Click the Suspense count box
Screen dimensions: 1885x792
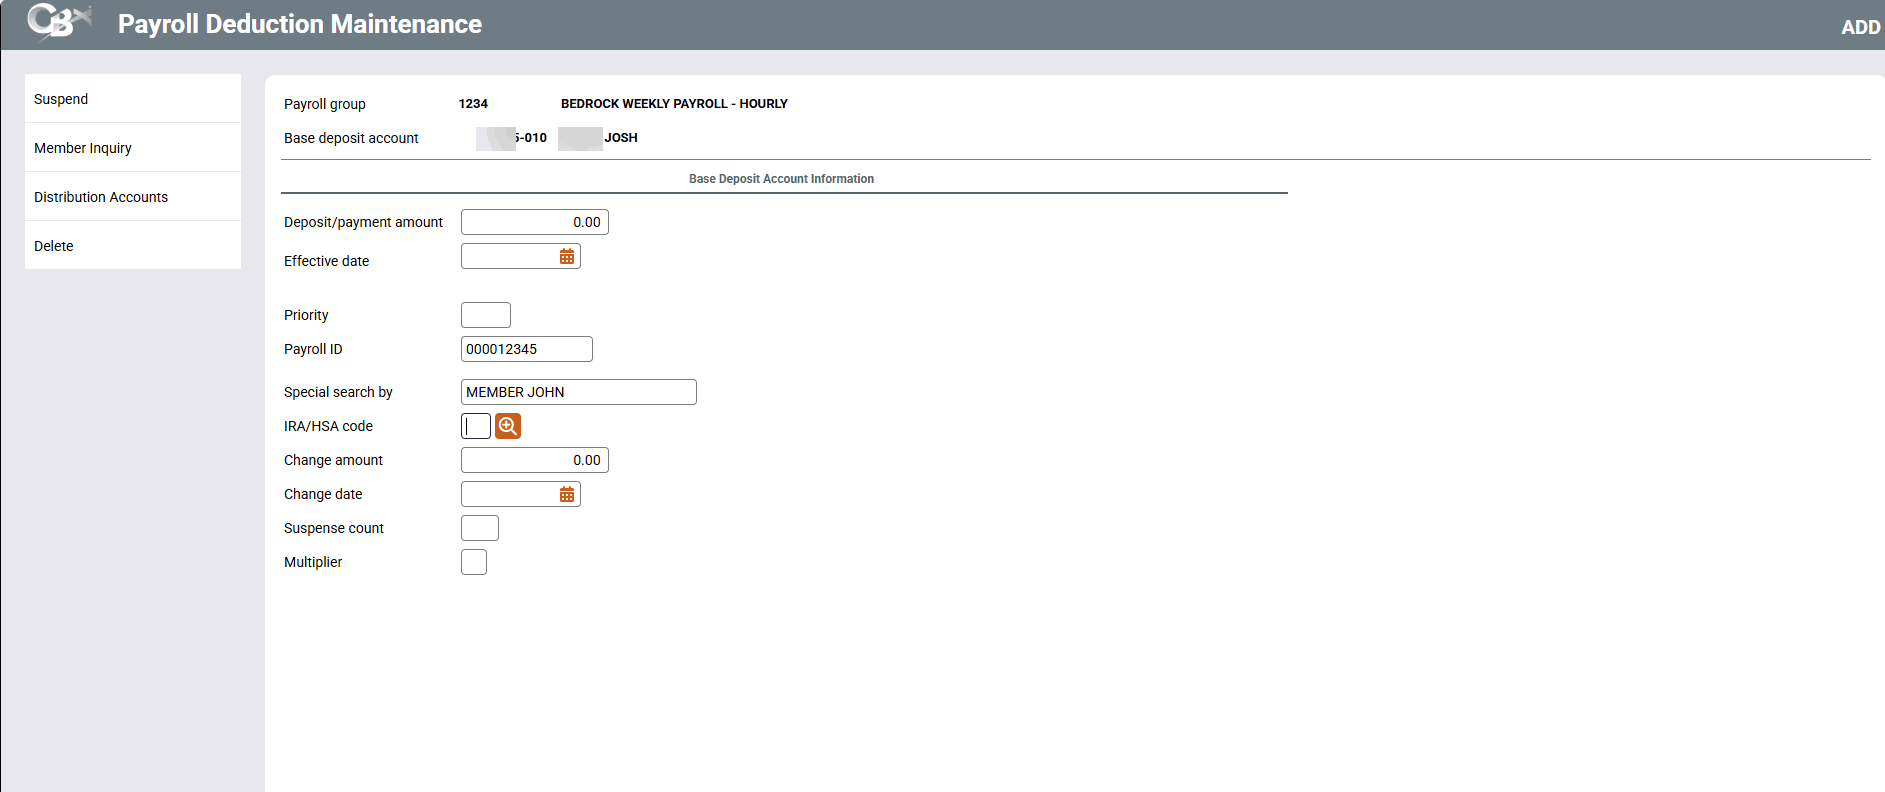coord(479,528)
